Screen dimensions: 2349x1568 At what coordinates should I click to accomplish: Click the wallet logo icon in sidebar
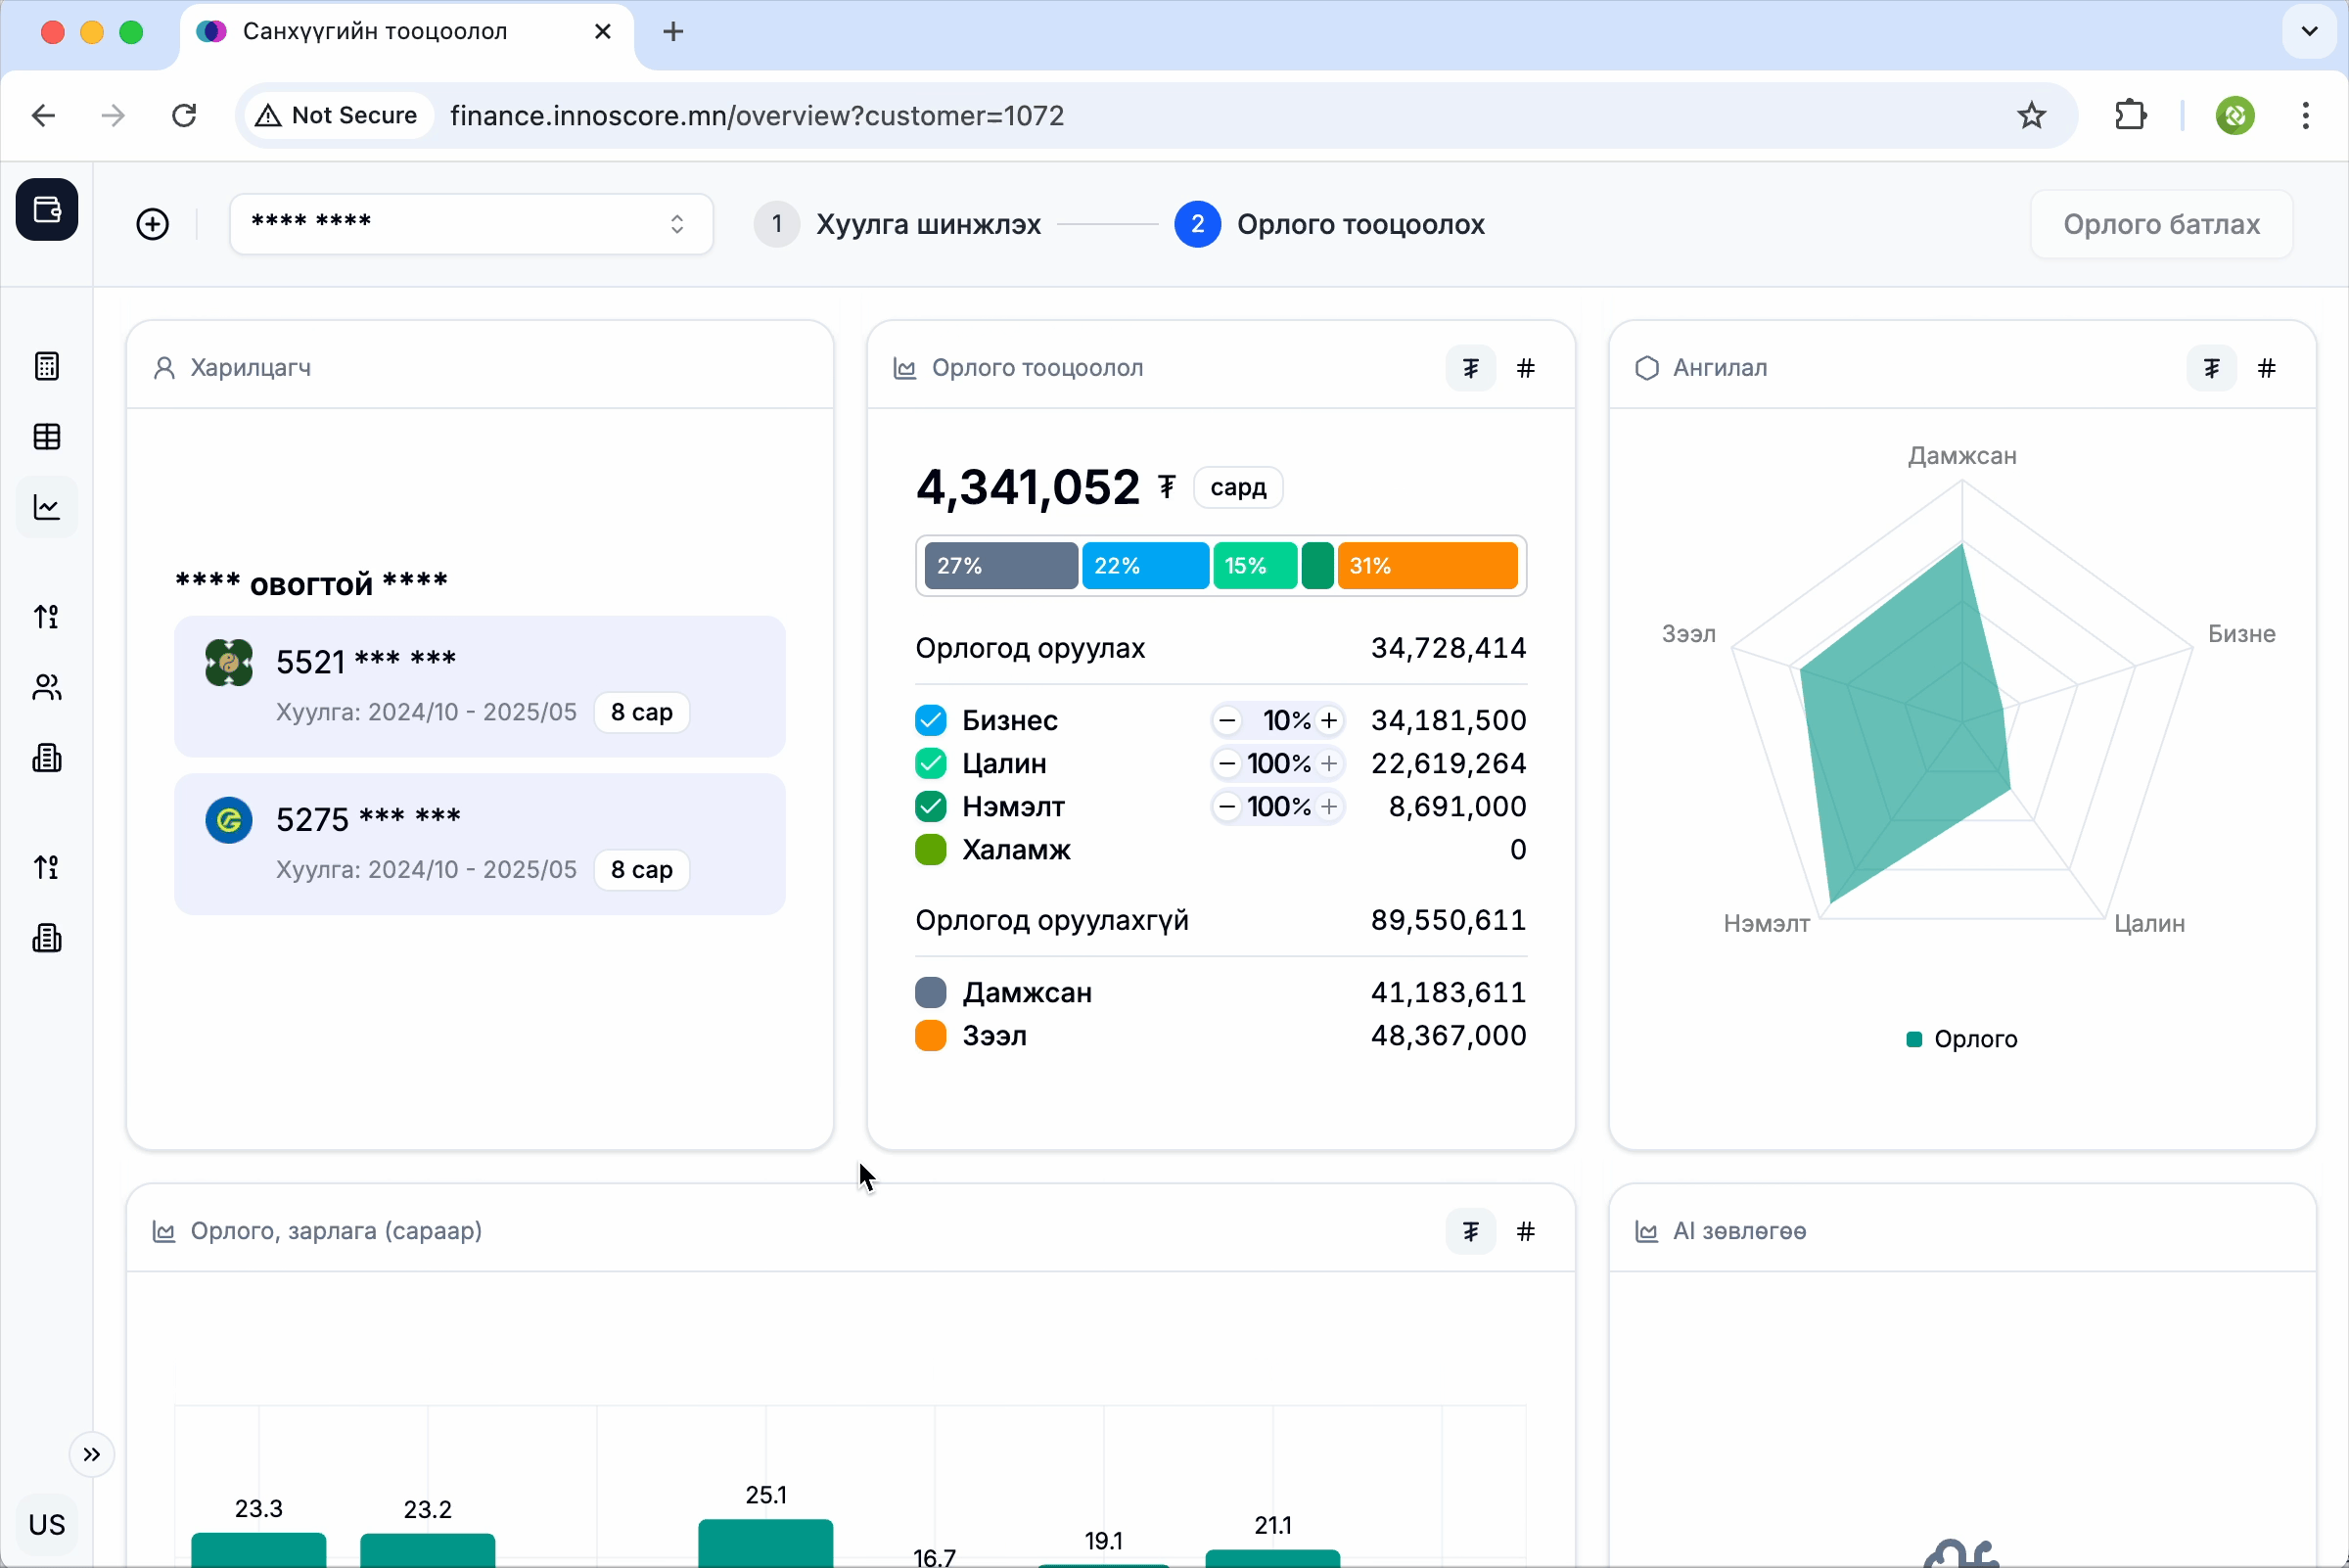(x=47, y=210)
